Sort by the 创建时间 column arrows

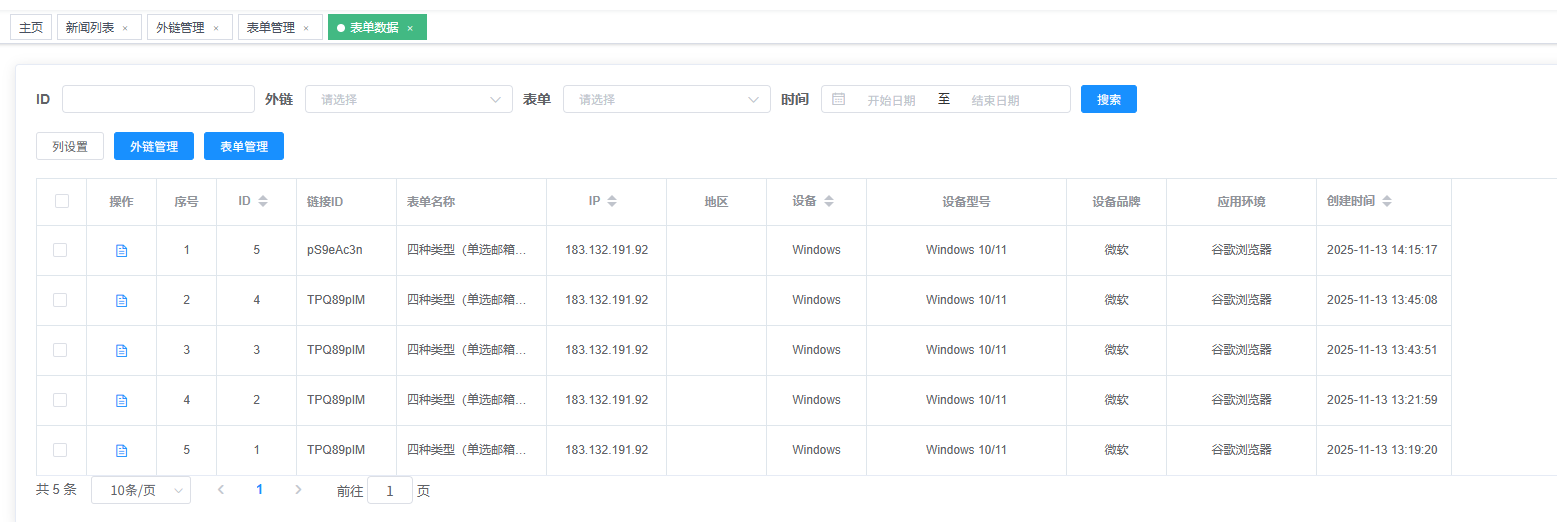click(x=1386, y=201)
